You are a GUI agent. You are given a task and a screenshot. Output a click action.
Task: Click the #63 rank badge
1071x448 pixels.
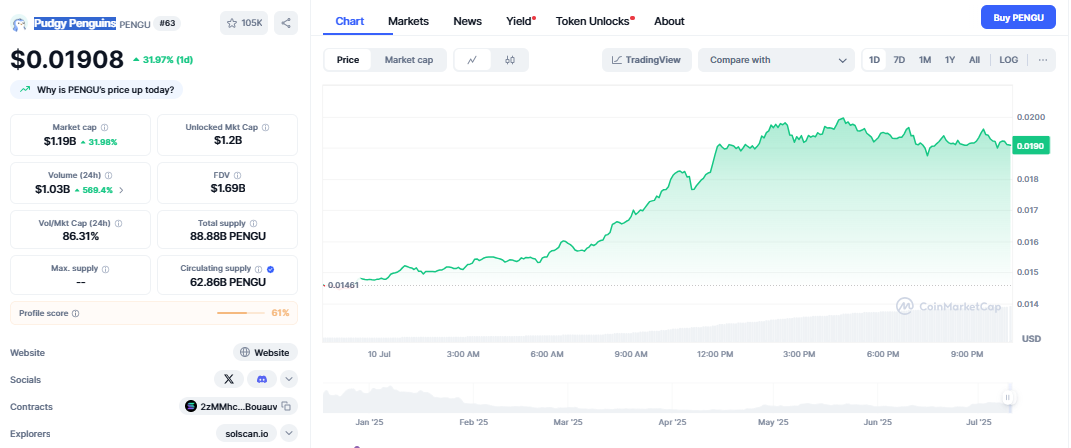(167, 23)
